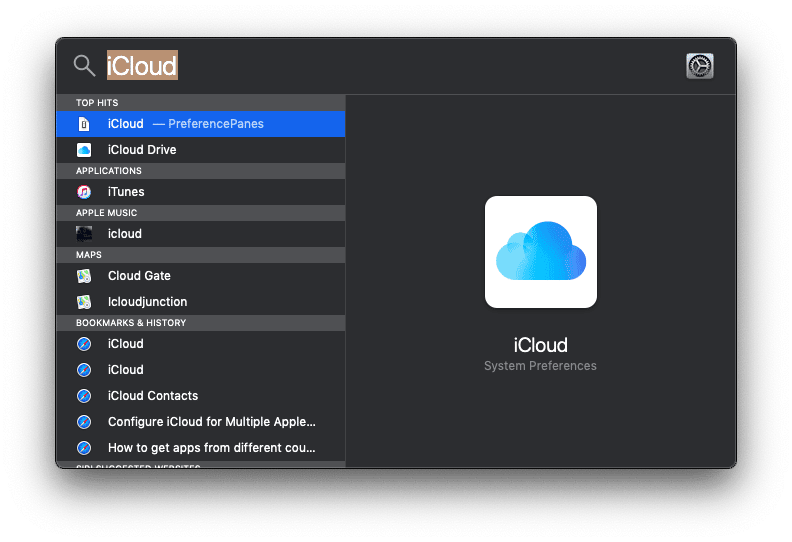Screen dimensions: 792x542
Task: Click the iCloud Drive cloud icon
Action: pos(84,150)
